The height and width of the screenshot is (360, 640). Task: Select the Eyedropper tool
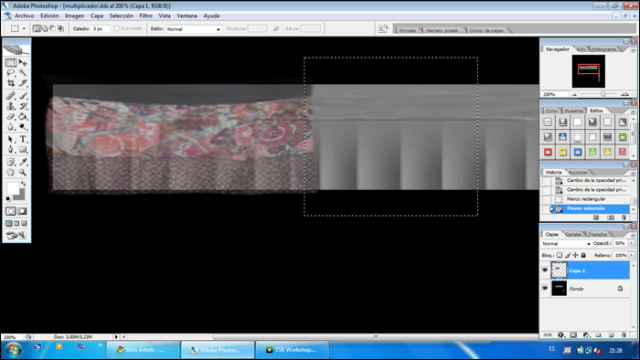point(23,162)
